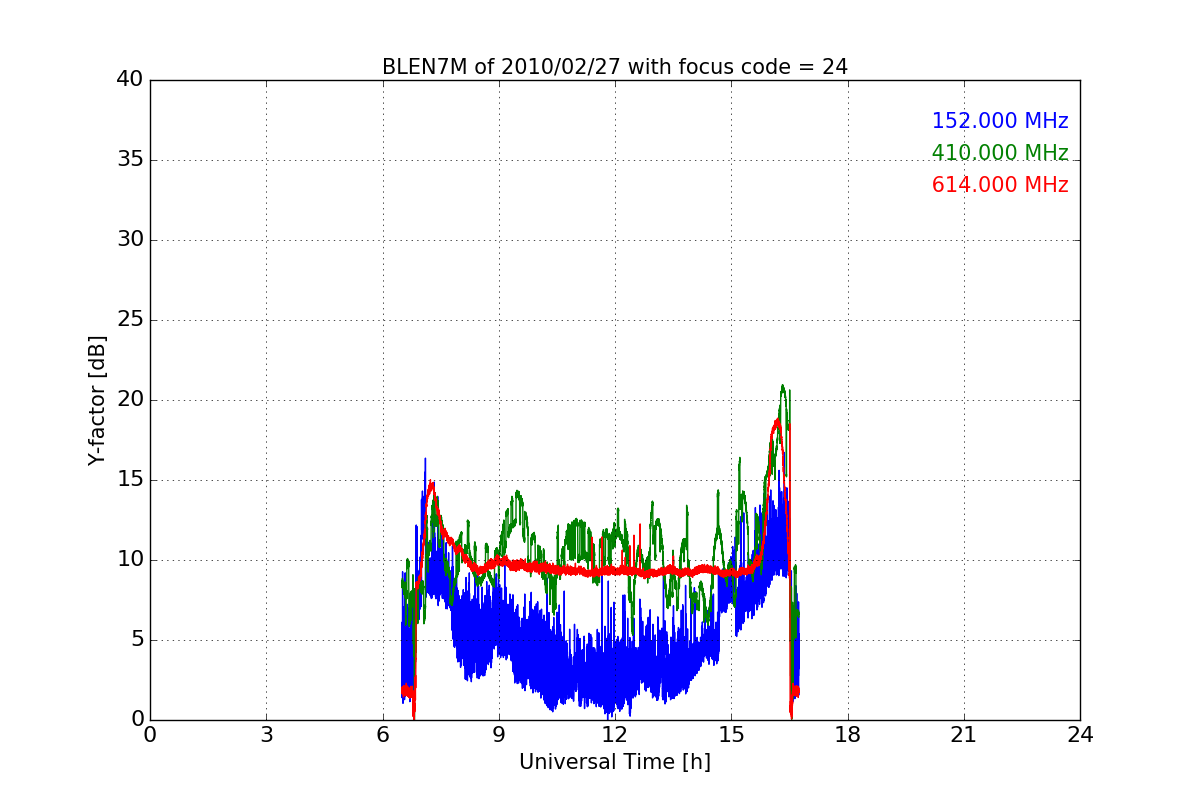Click the x-axis tick label 3

[x=266, y=734]
